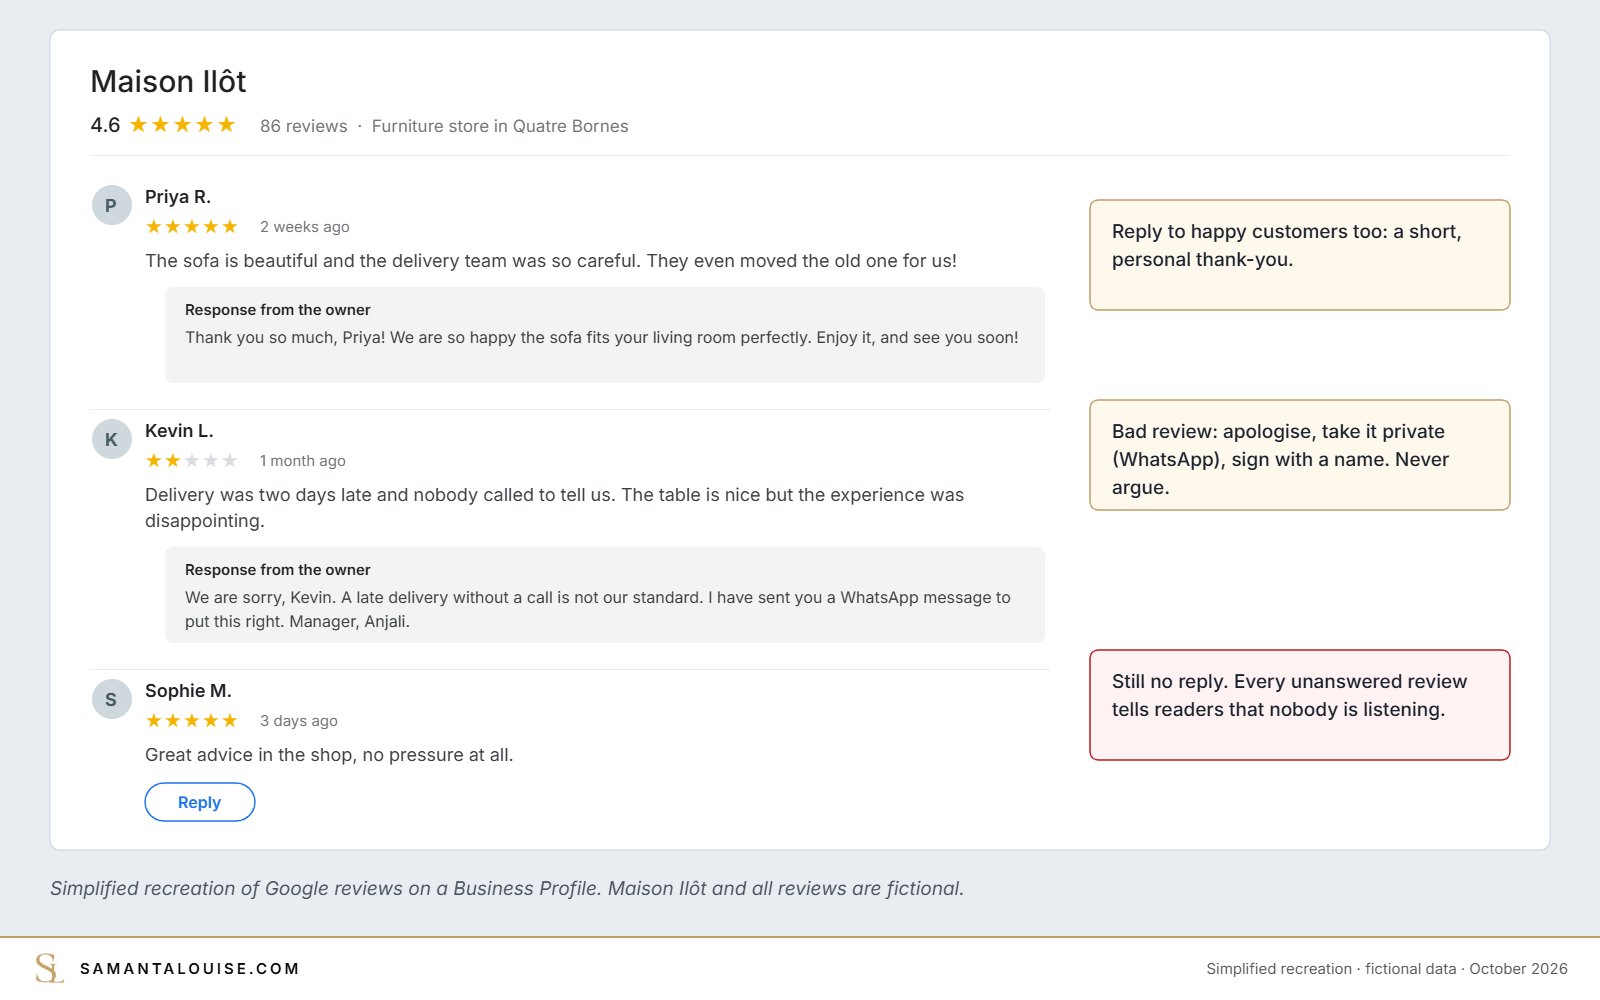Click reviewer name "Priya R."

click(x=178, y=197)
